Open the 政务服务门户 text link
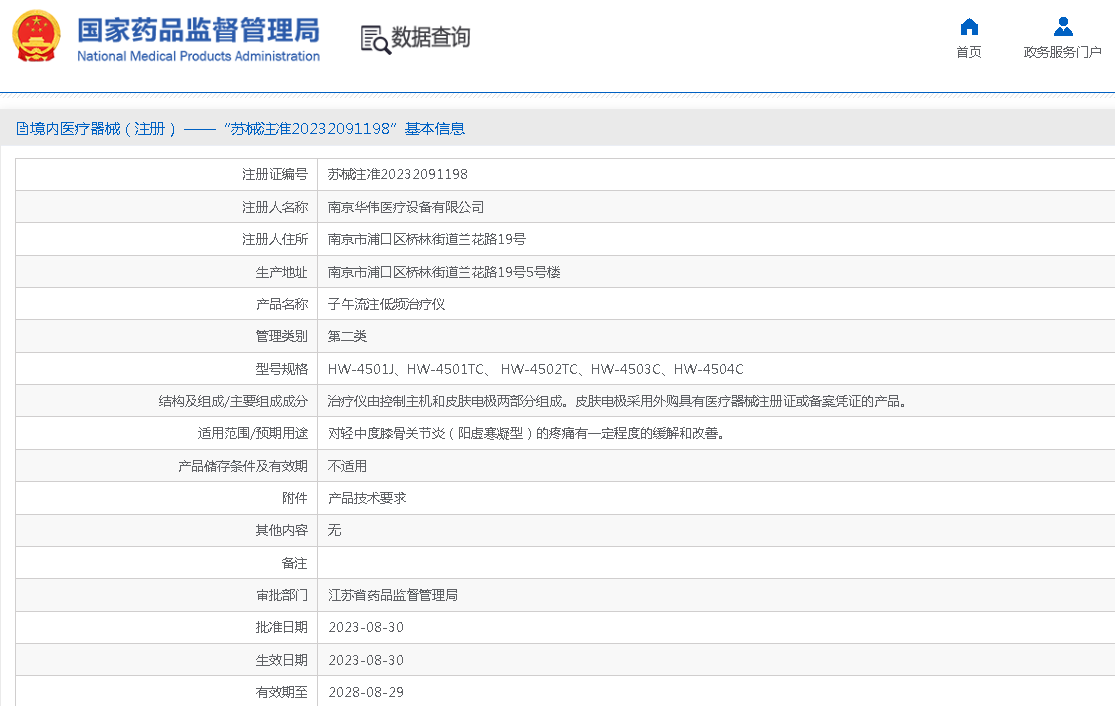 point(1062,53)
